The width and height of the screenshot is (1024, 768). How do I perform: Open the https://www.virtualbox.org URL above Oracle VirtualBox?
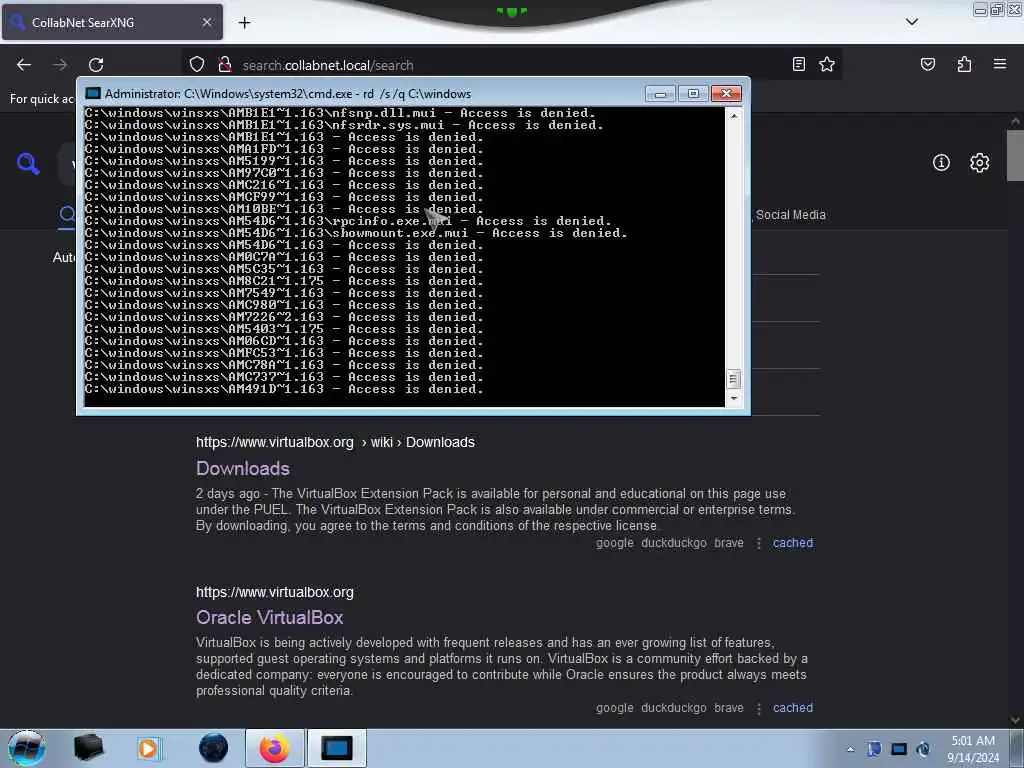pyautogui.click(x=274, y=592)
